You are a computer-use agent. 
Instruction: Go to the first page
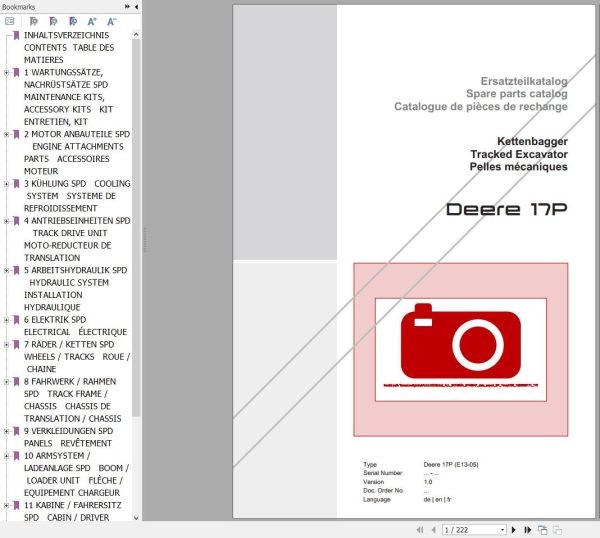(420, 530)
